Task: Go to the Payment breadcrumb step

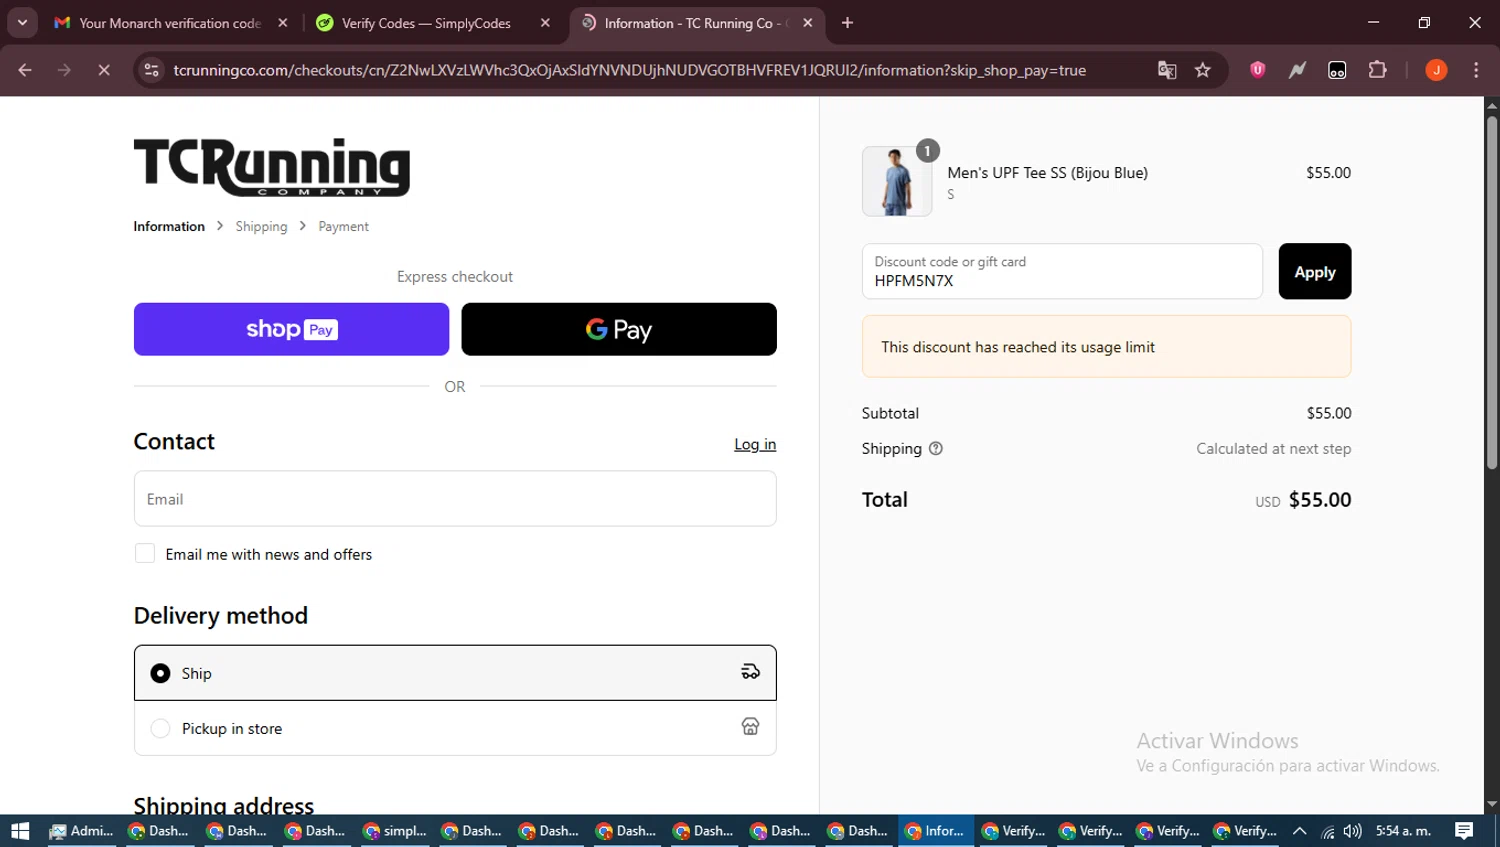Action: coord(343,226)
